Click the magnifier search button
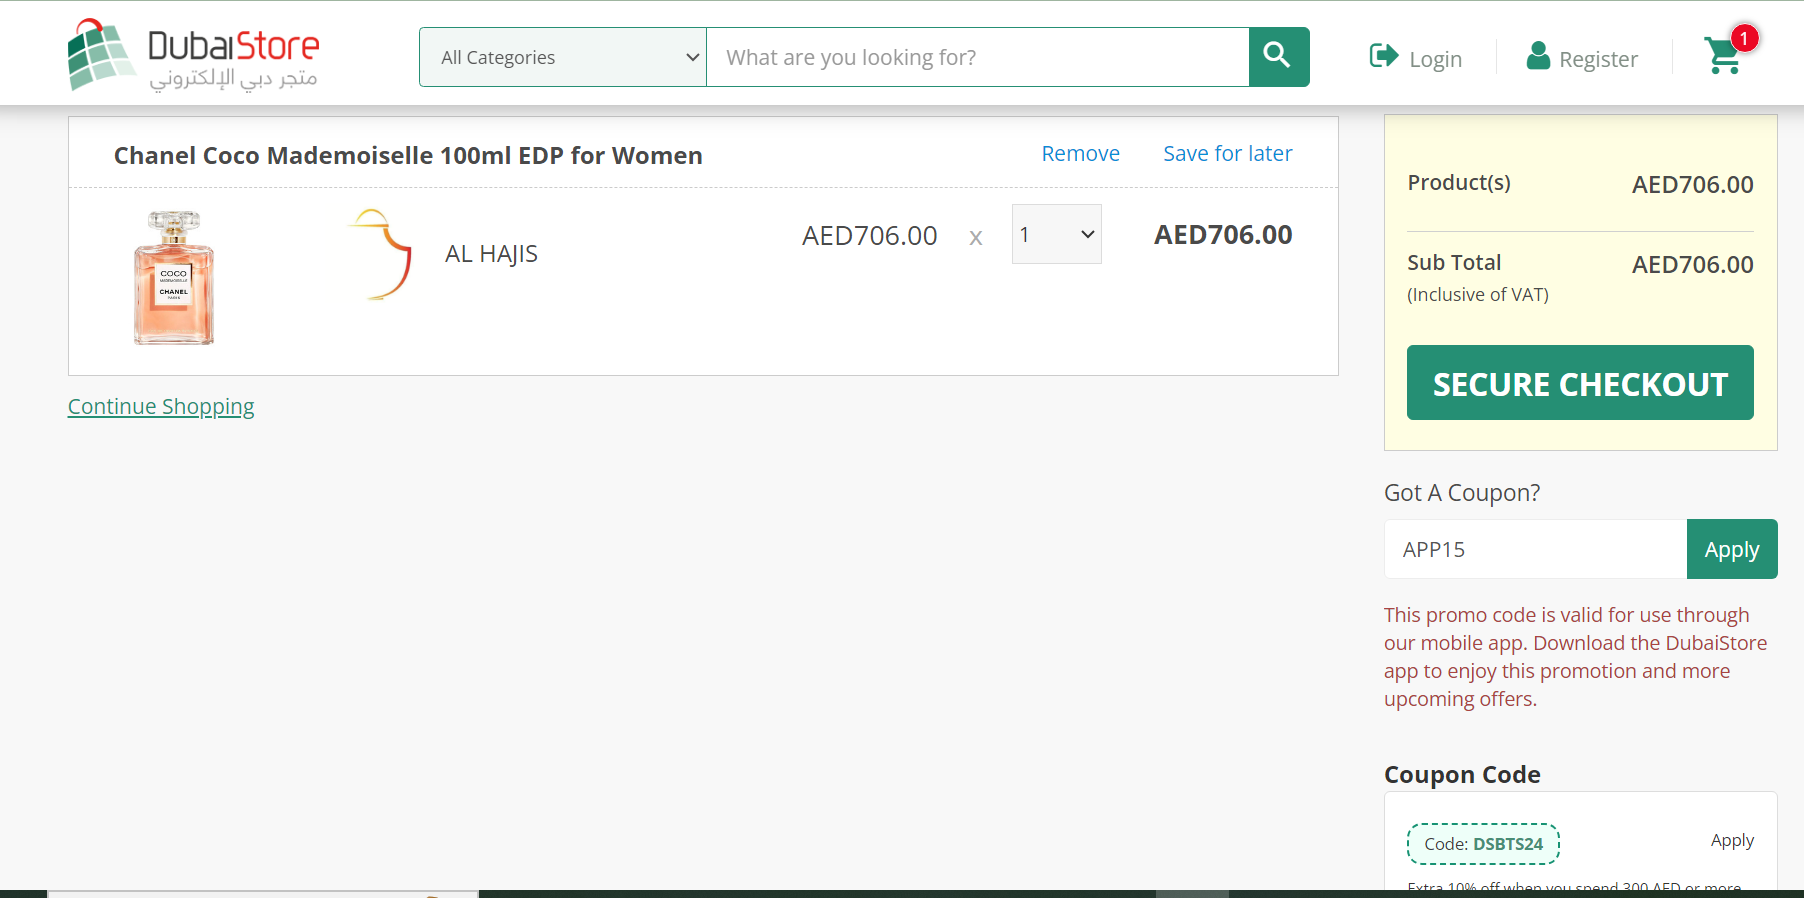This screenshot has height=898, width=1804. coord(1279,57)
